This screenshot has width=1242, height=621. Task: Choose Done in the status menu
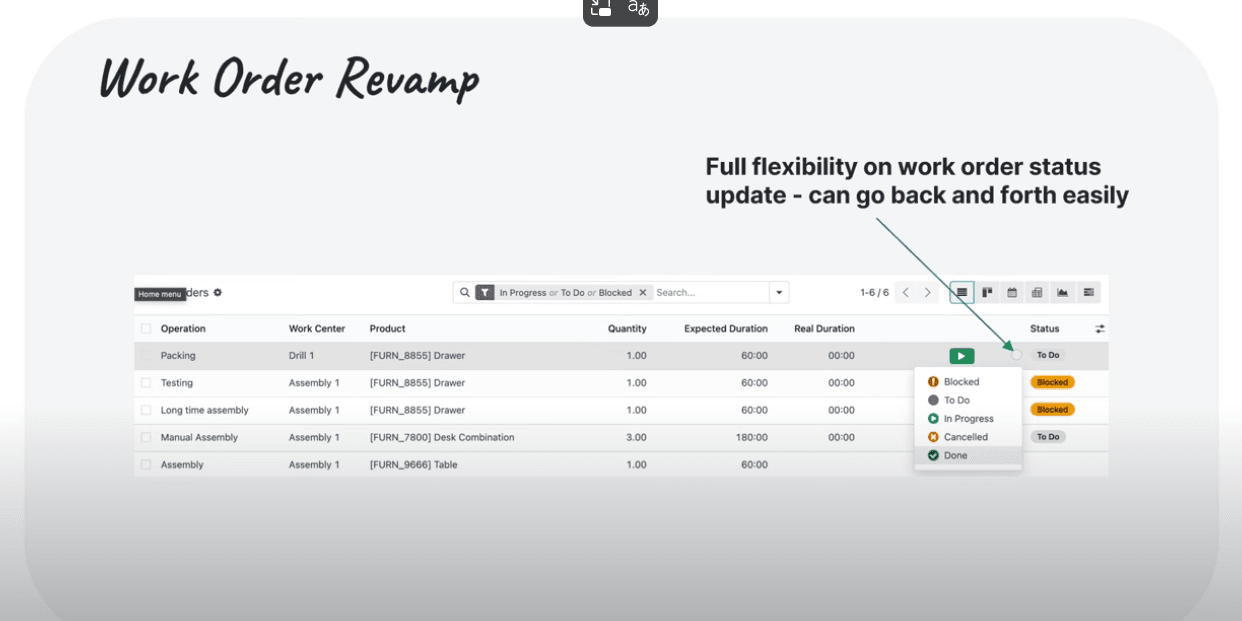(x=955, y=455)
